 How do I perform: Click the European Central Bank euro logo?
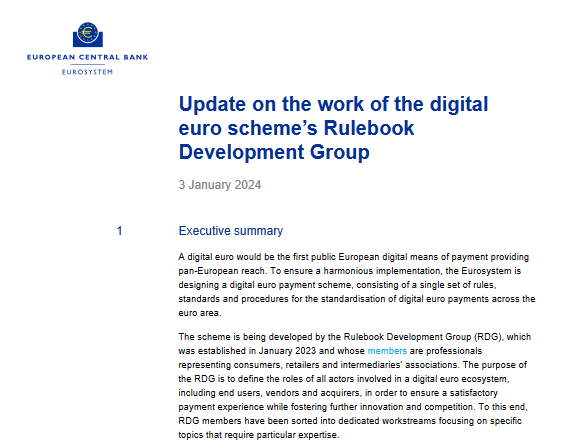click(x=88, y=35)
